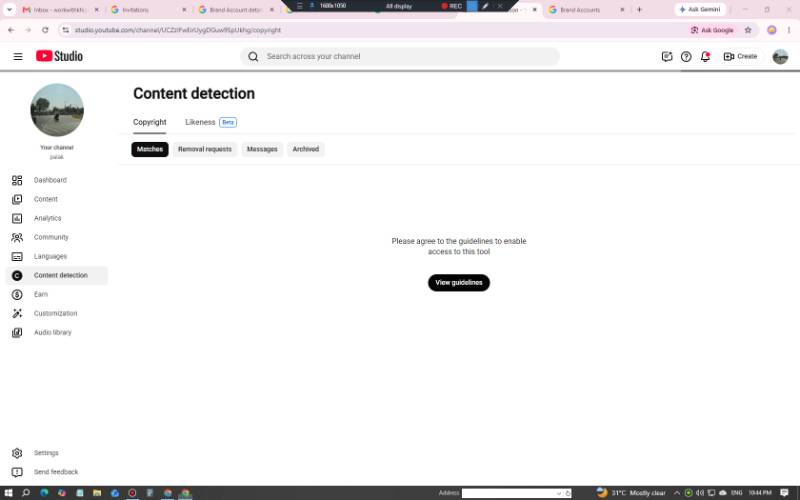Open Languages in the sidebar
The width and height of the screenshot is (800, 500).
point(57,256)
